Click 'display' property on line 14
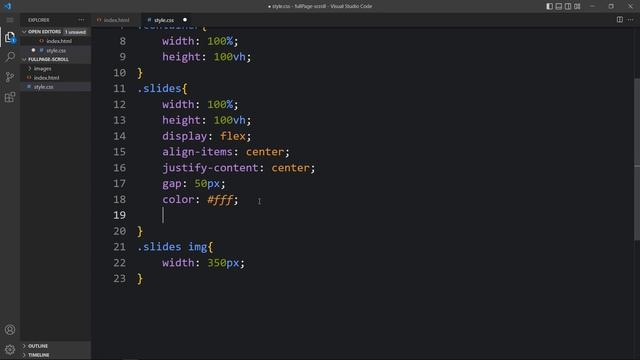The width and height of the screenshot is (640, 360). [185, 136]
